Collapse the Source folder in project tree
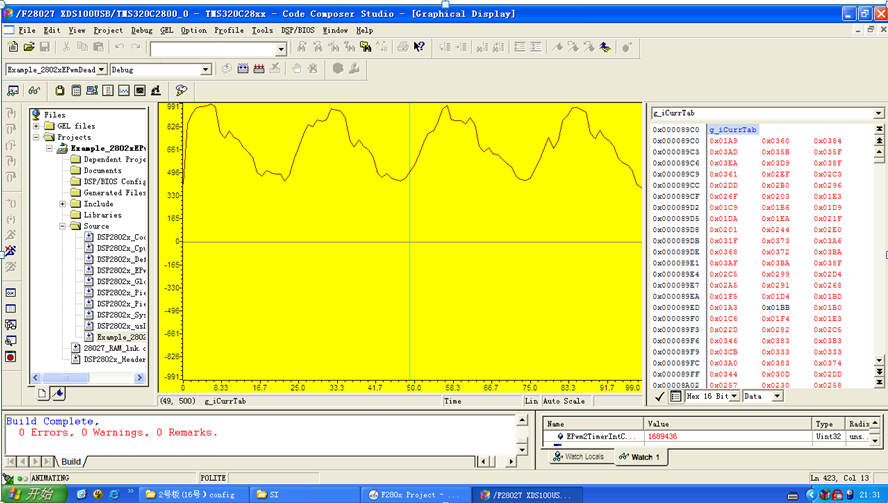The height and width of the screenshot is (503, 888). (x=63, y=226)
